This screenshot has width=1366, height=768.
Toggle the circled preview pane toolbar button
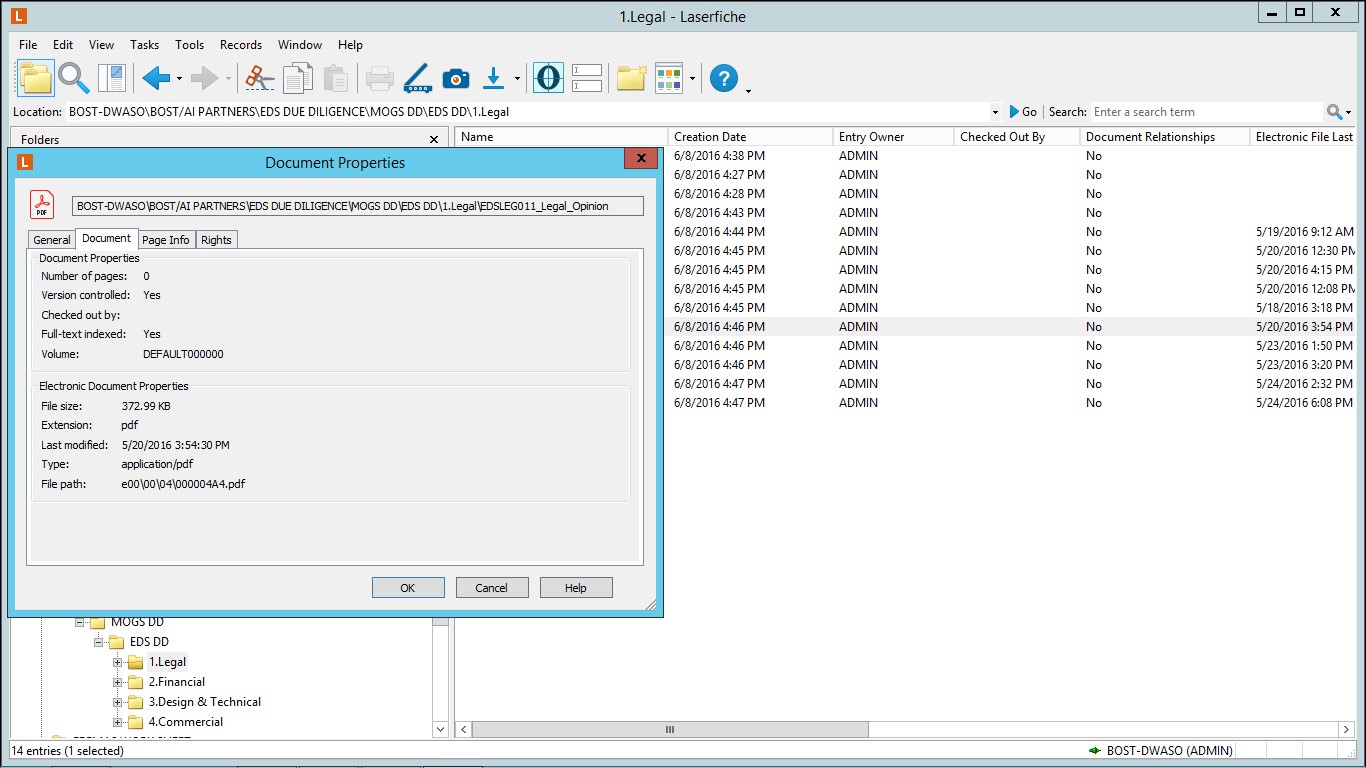pyautogui.click(x=548, y=78)
